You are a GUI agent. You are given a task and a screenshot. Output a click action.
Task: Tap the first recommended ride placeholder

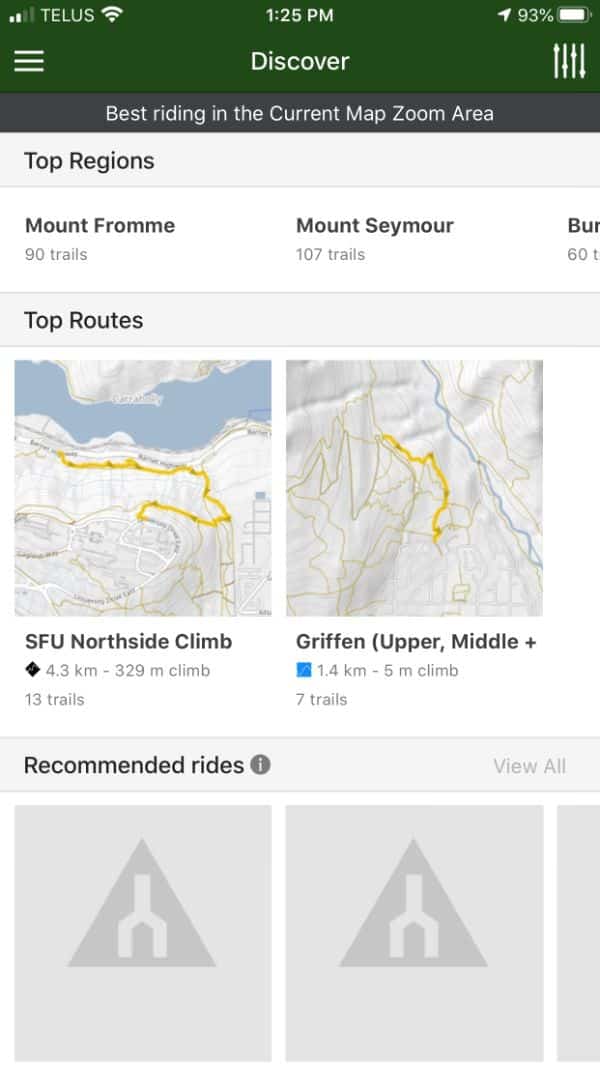(142, 930)
